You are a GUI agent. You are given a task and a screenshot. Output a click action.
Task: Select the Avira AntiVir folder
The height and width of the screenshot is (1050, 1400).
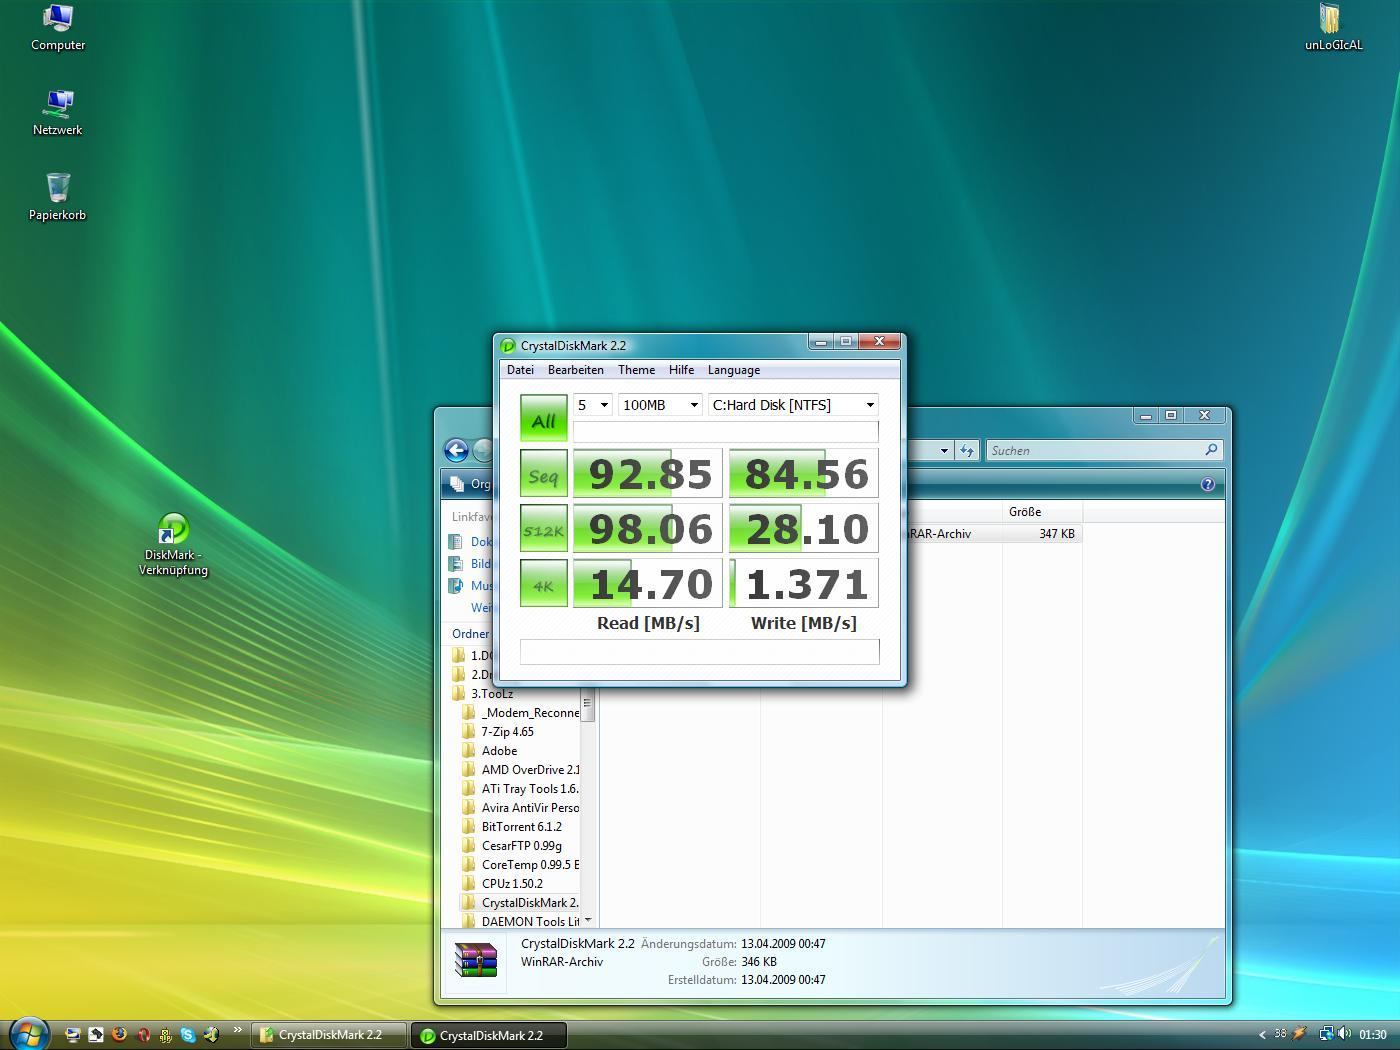[x=521, y=808]
